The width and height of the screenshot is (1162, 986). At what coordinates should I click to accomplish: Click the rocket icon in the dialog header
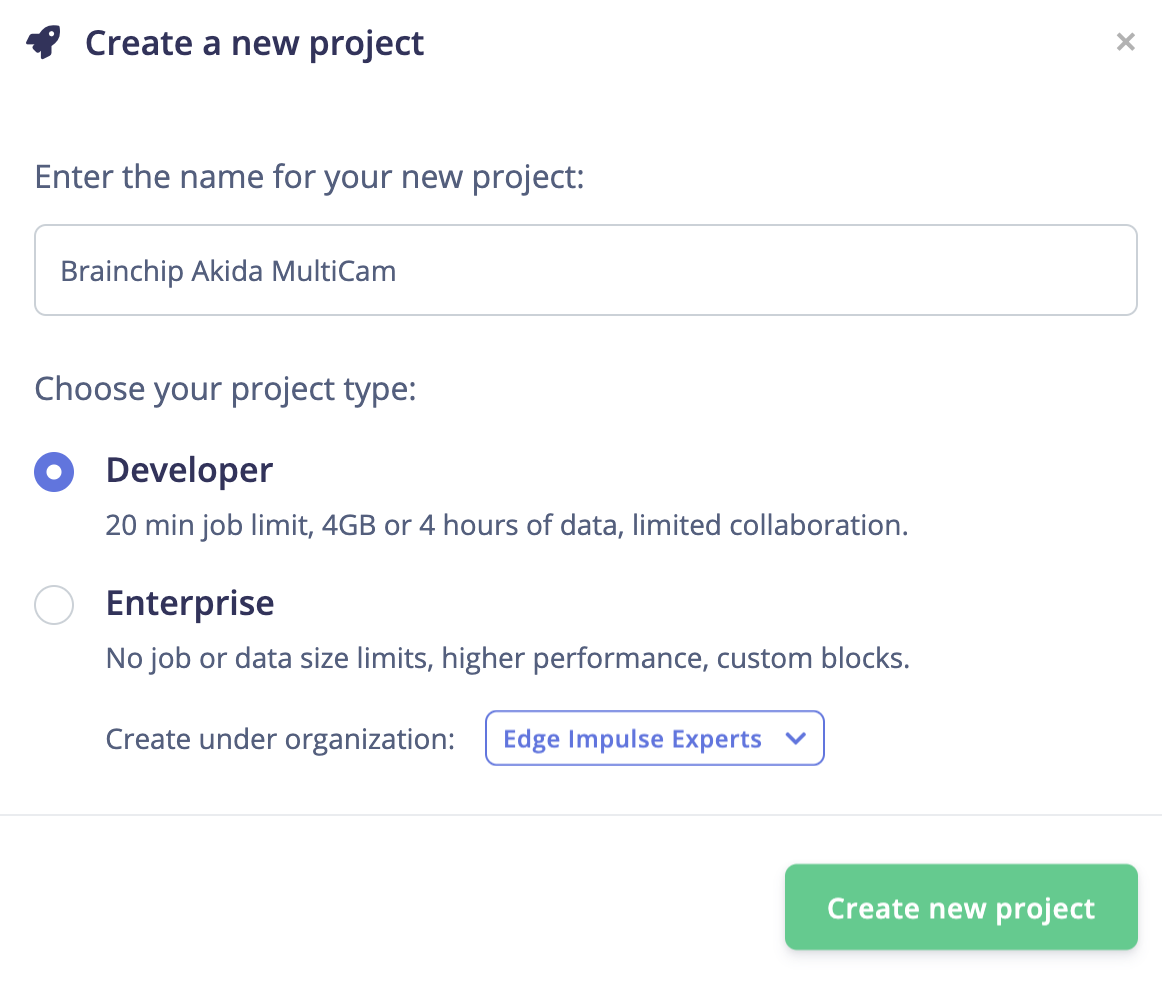(43, 43)
